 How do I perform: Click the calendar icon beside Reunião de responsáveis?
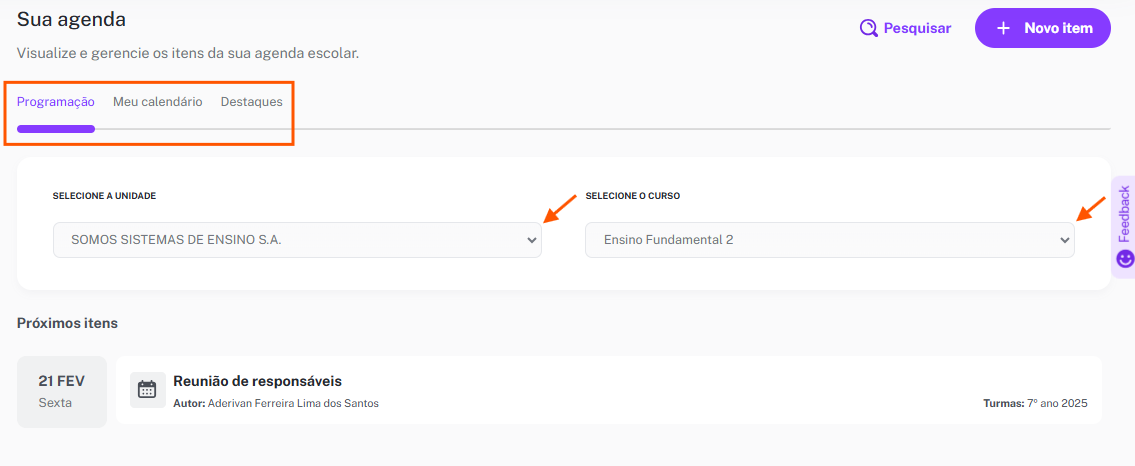pos(147,389)
